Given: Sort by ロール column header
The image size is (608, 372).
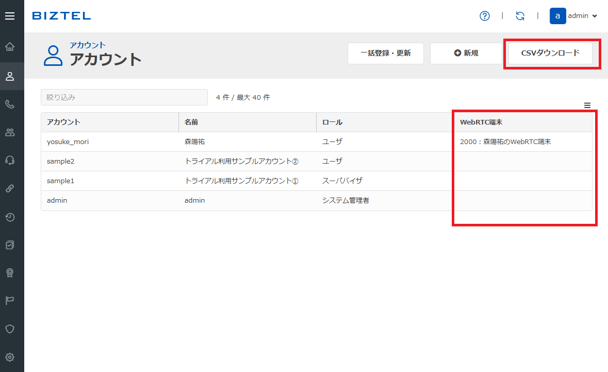Looking at the screenshot, I should (385, 122).
